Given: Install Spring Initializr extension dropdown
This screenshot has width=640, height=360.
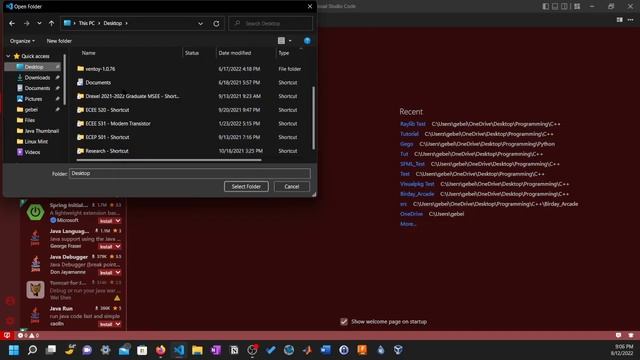Looking at the screenshot, I should click(118, 221).
